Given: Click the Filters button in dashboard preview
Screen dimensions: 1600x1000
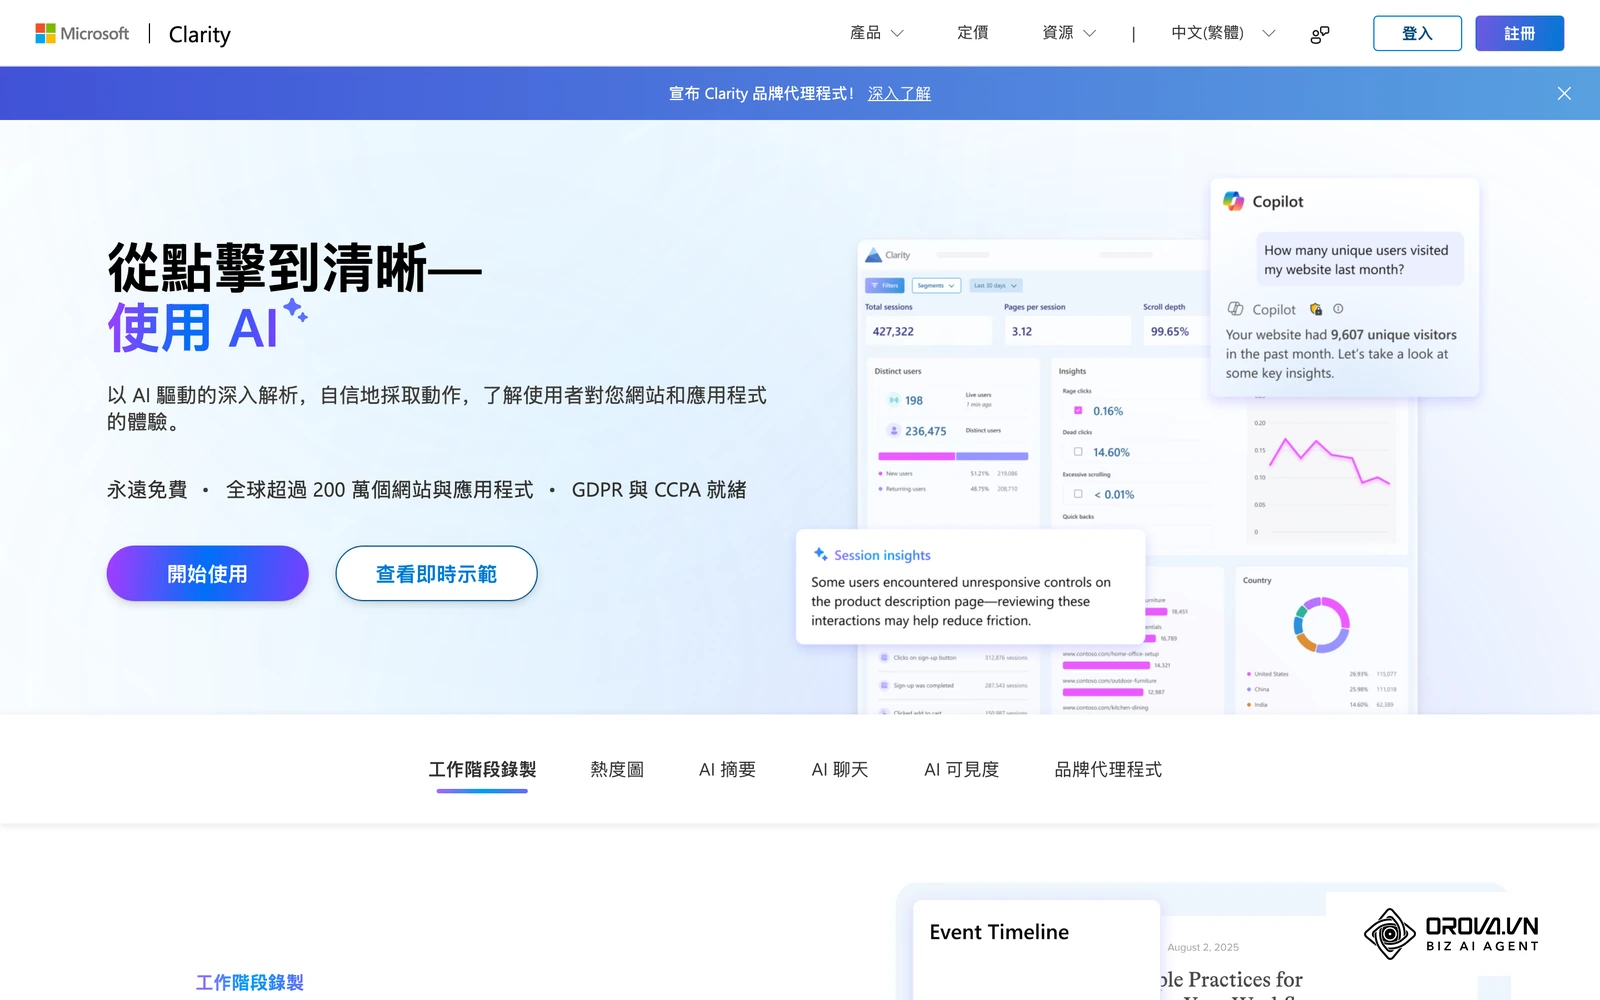Looking at the screenshot, I should 885,285.
